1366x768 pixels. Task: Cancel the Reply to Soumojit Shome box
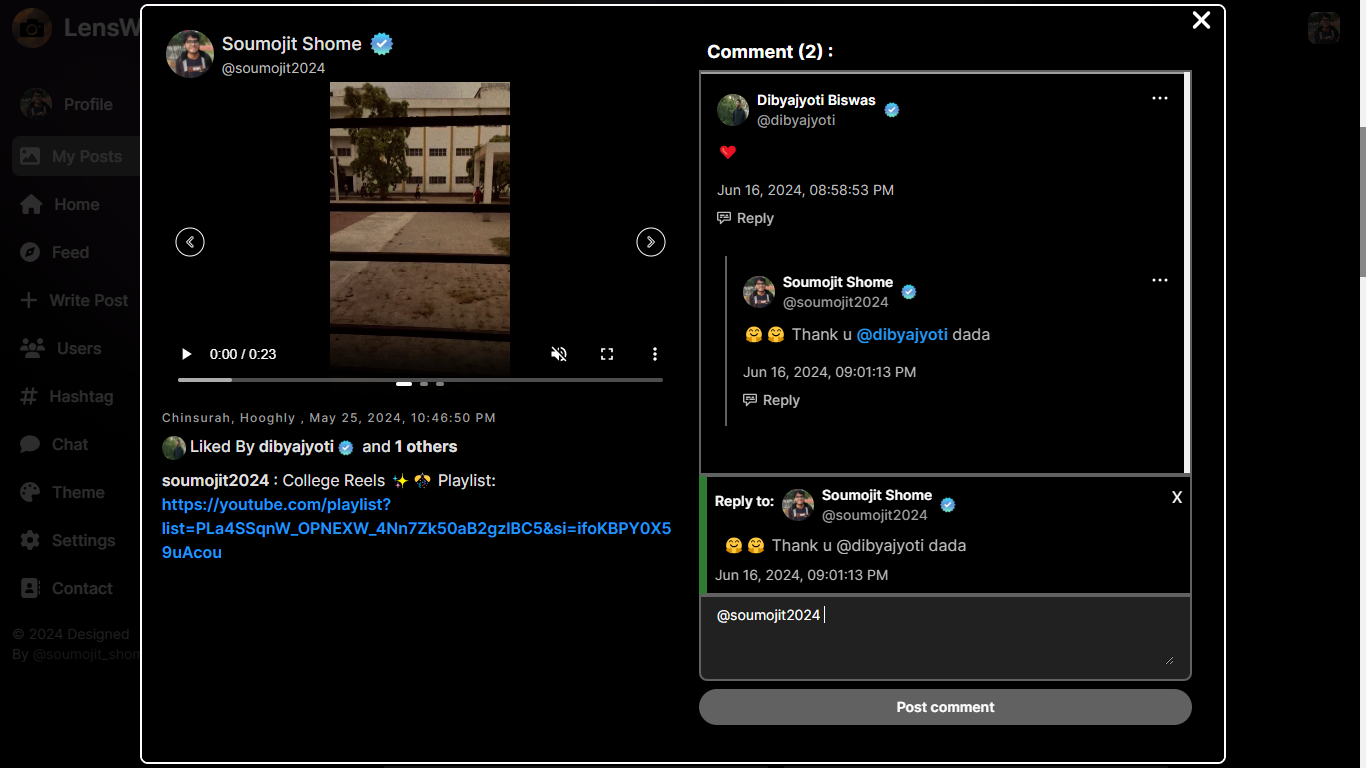(1177, 497)
